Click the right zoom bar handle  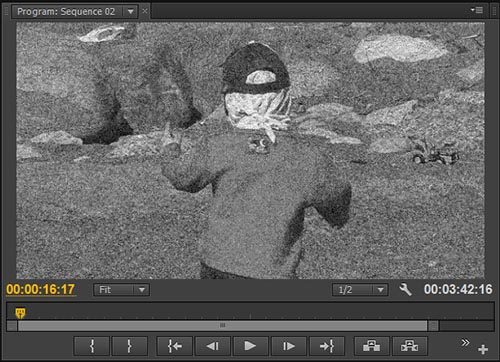tap(433, 326)
